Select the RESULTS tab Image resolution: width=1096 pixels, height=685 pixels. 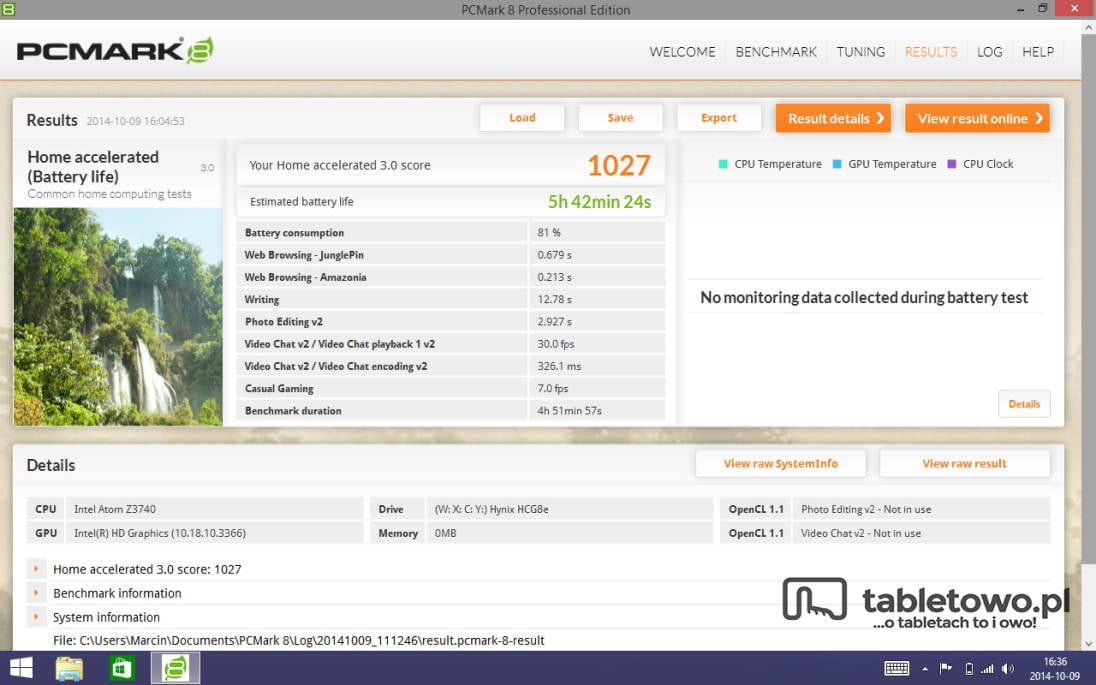point(930,52)
